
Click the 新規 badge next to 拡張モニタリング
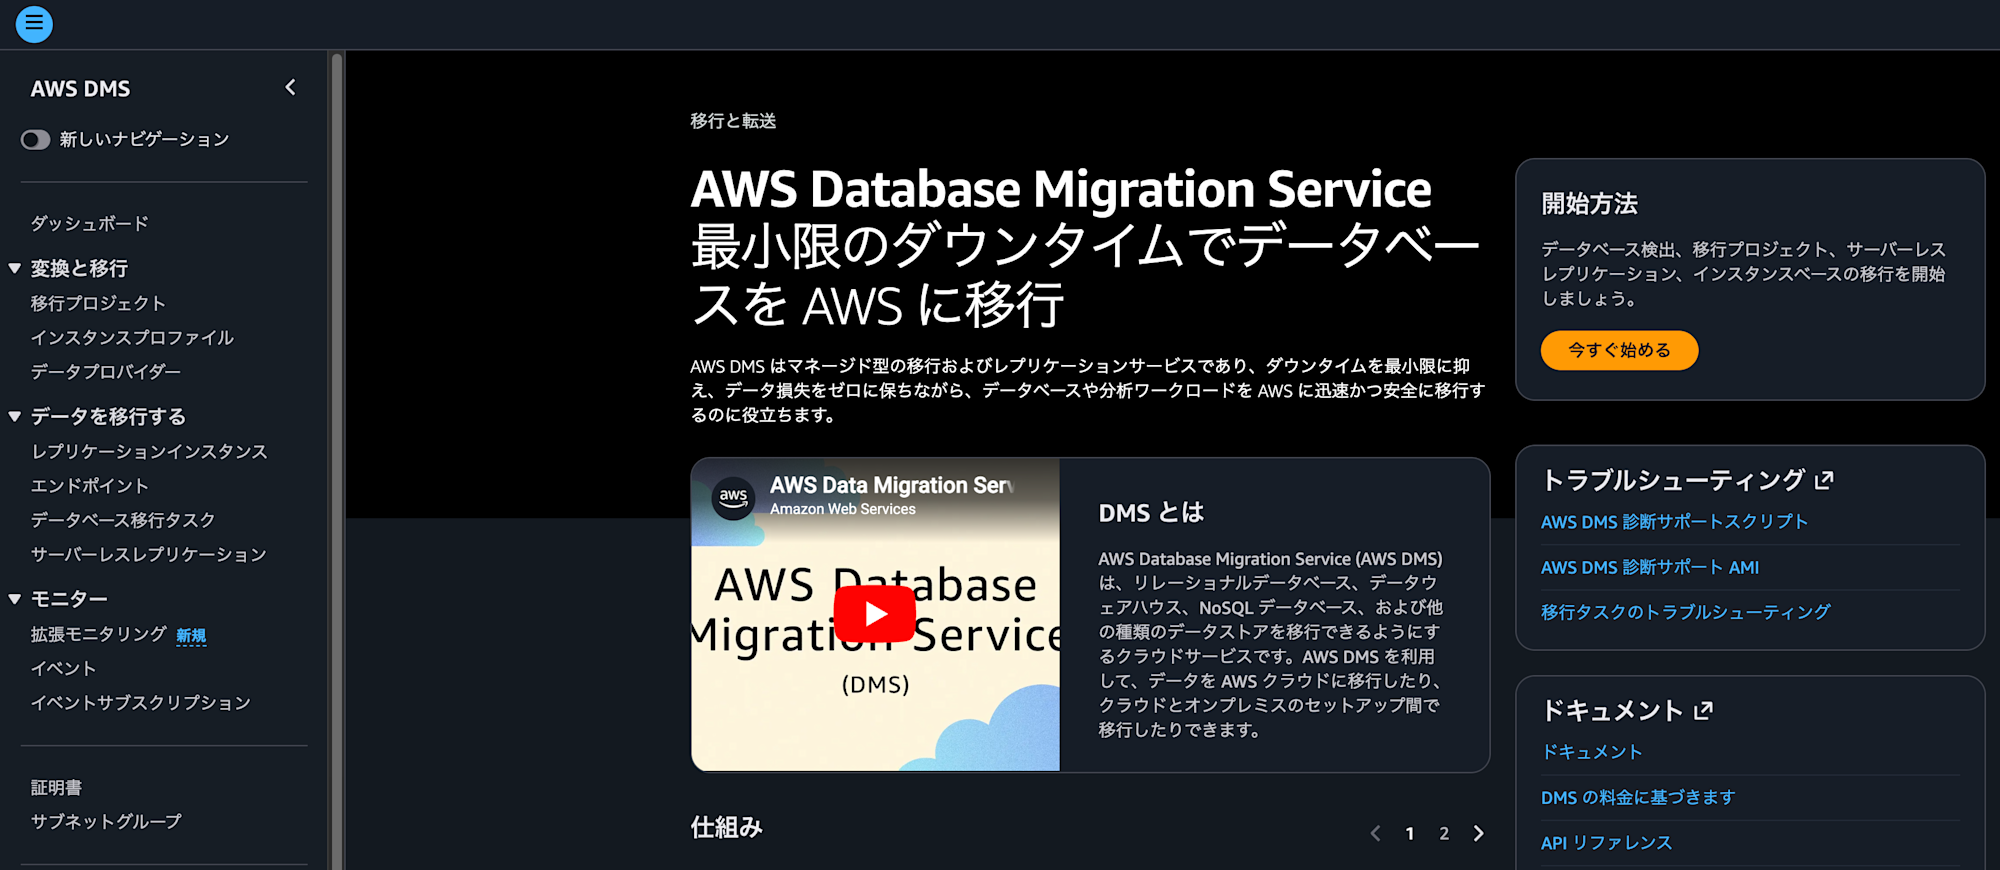[x=191, y=635]
